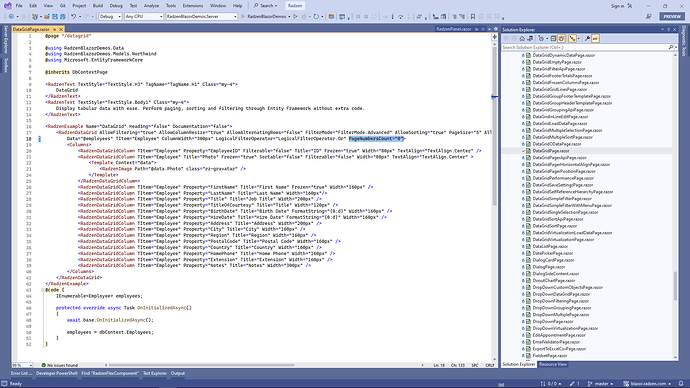This screenshot has height=388, width=690.
Task: Open the Developer PowerShell tab
Action: tap(57, 373)
